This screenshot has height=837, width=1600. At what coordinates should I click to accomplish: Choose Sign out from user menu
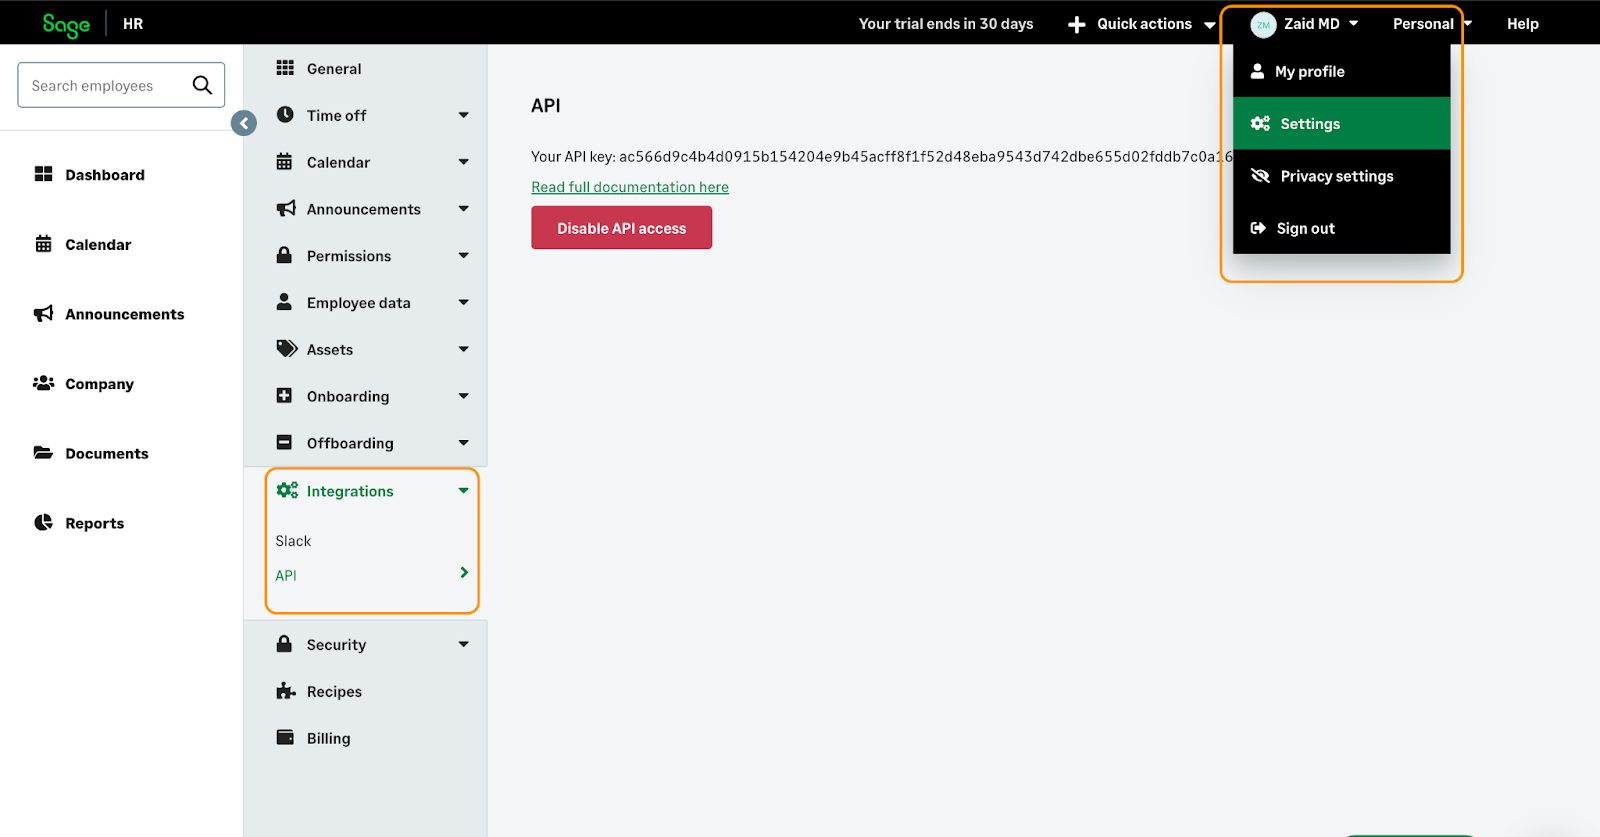(x=1341, y=228)
